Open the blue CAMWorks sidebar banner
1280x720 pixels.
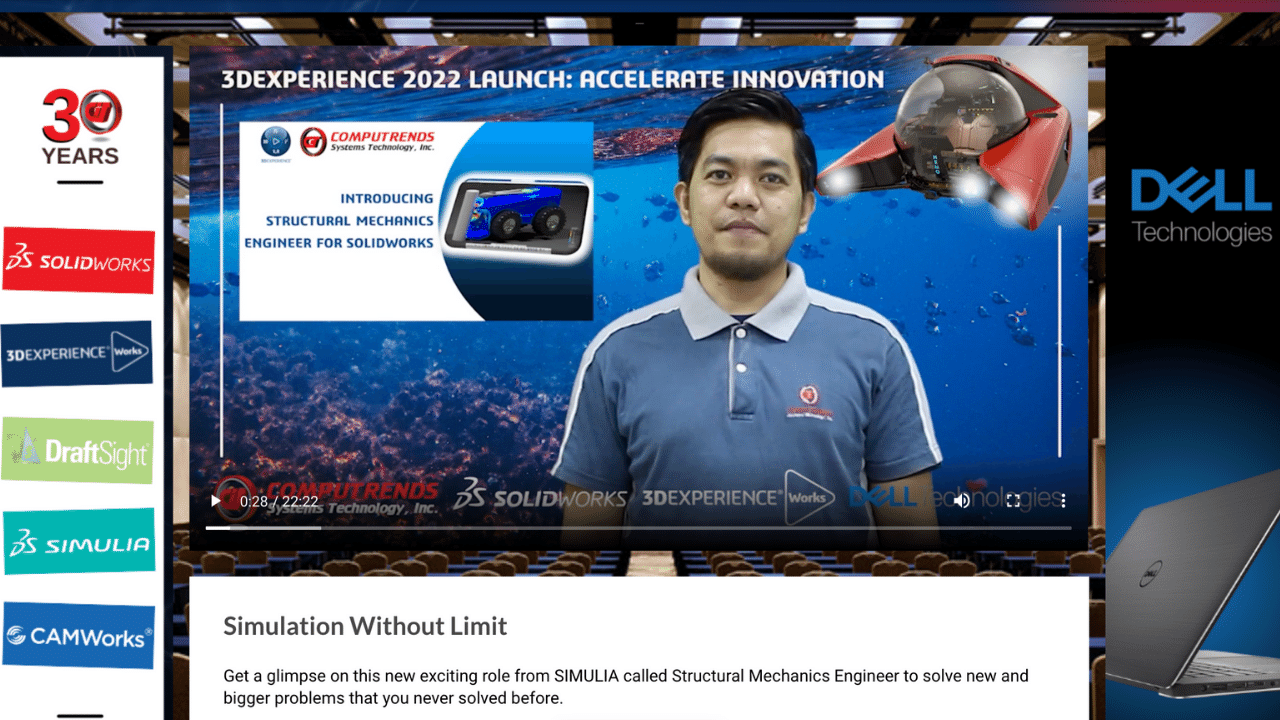78,635
